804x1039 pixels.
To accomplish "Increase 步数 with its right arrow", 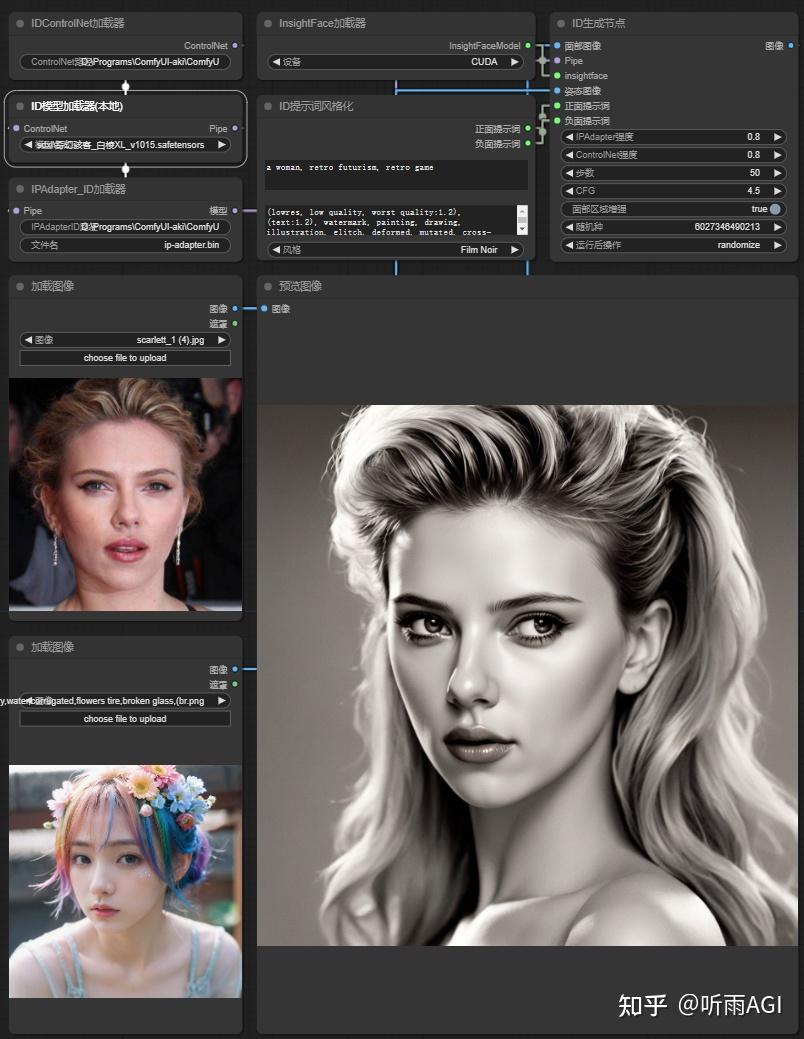I will [776, 173].
